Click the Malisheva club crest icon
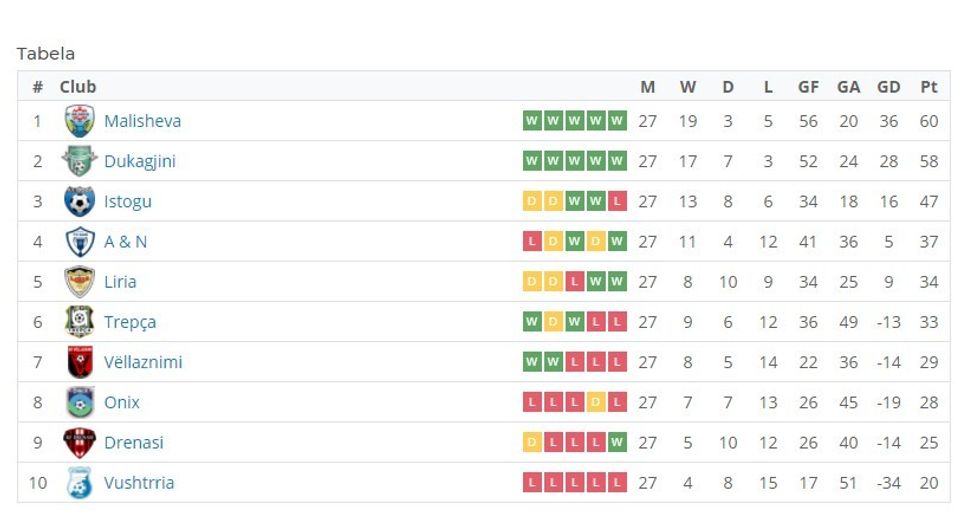Screen dimensions: 980x518 tap(79, 121)
